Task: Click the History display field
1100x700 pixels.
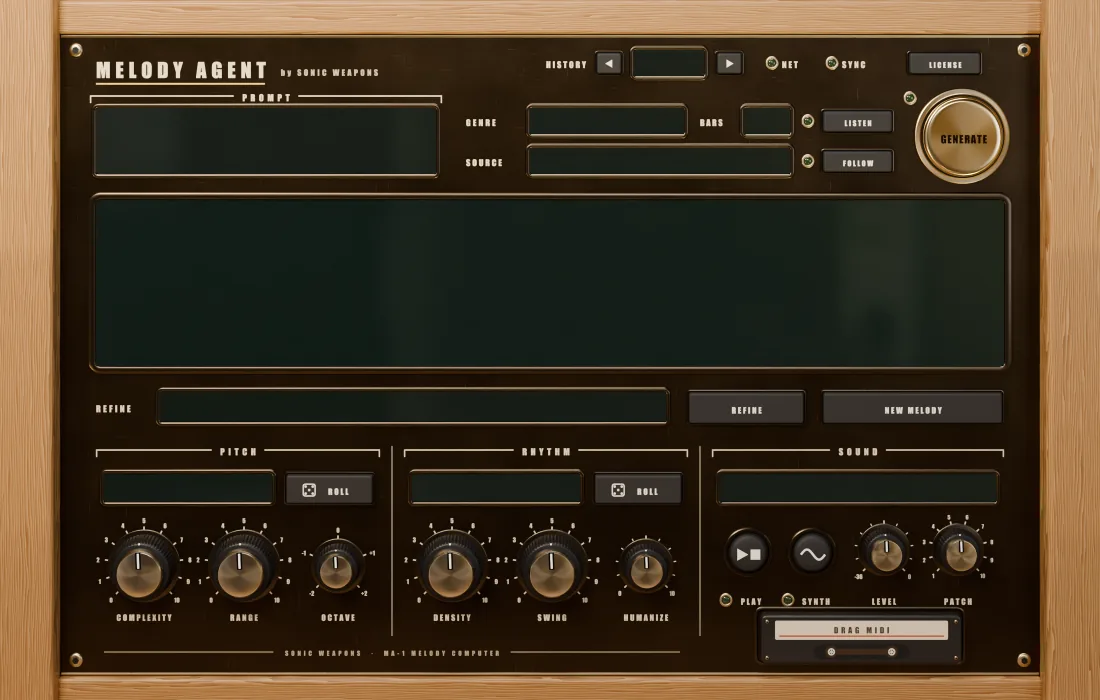Action: 669,63
